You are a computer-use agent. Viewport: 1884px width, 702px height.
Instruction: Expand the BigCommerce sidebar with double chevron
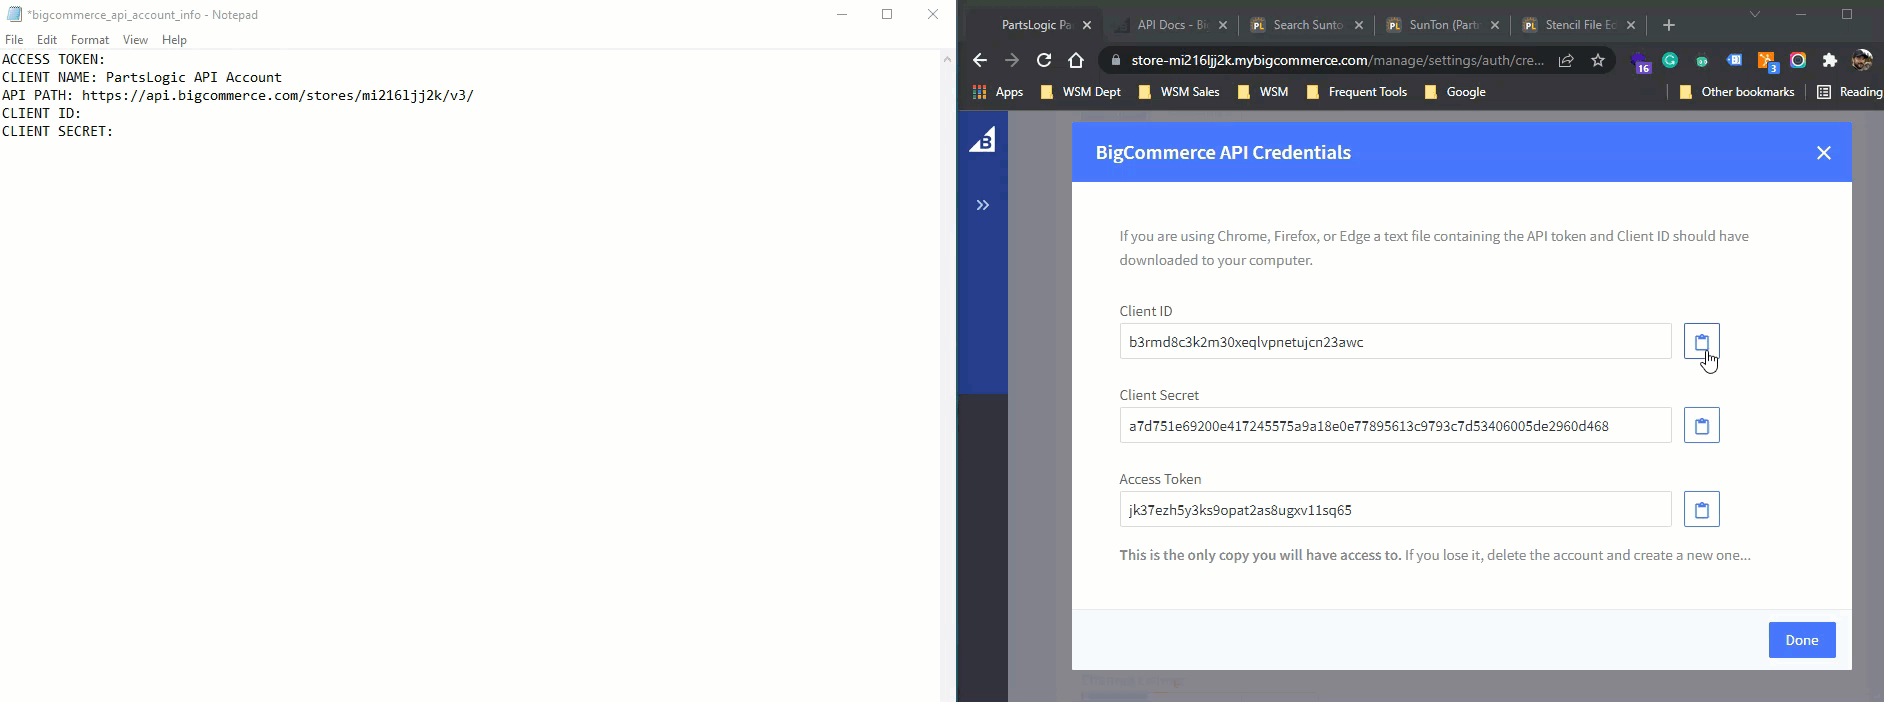[982, 205]
